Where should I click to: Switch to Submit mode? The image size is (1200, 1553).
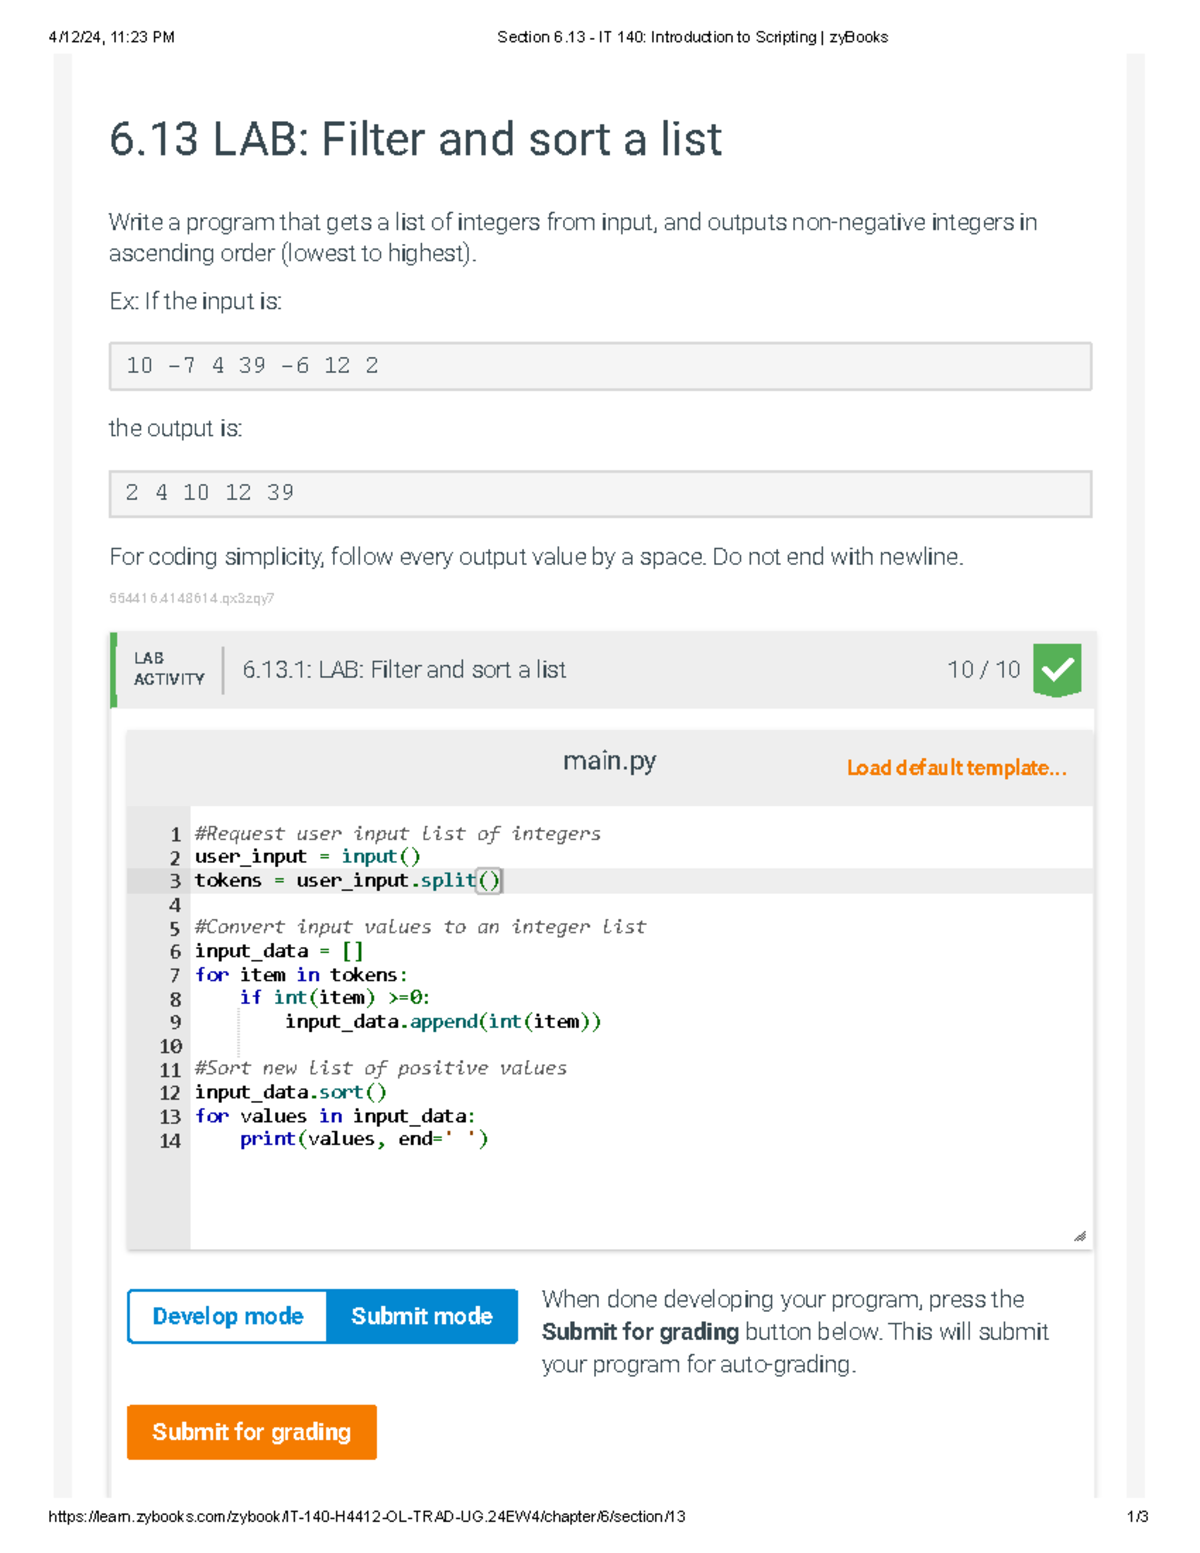[422, 1317]
